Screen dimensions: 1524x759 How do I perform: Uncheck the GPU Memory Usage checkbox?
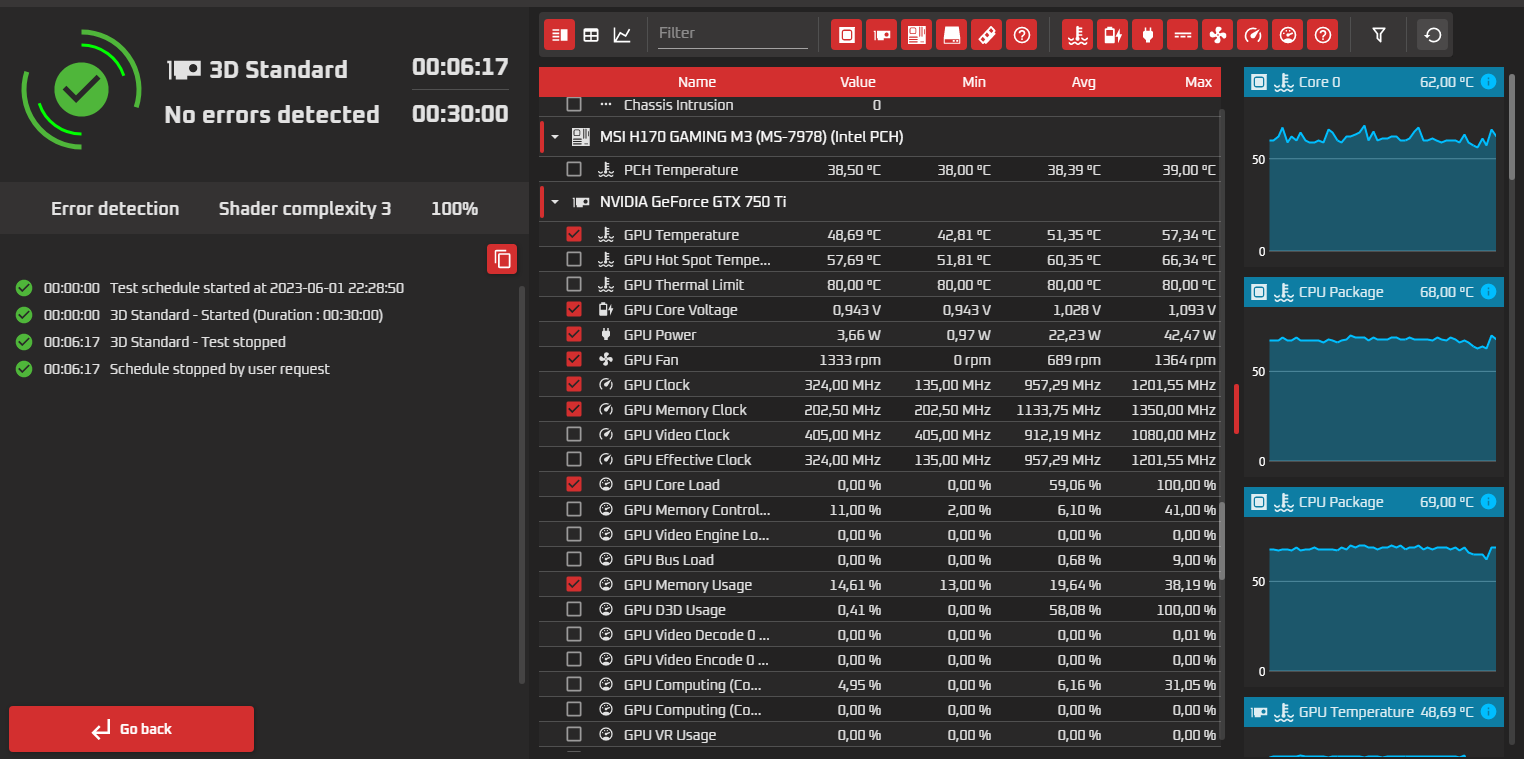pyautogui.click(x=574, y=585)
